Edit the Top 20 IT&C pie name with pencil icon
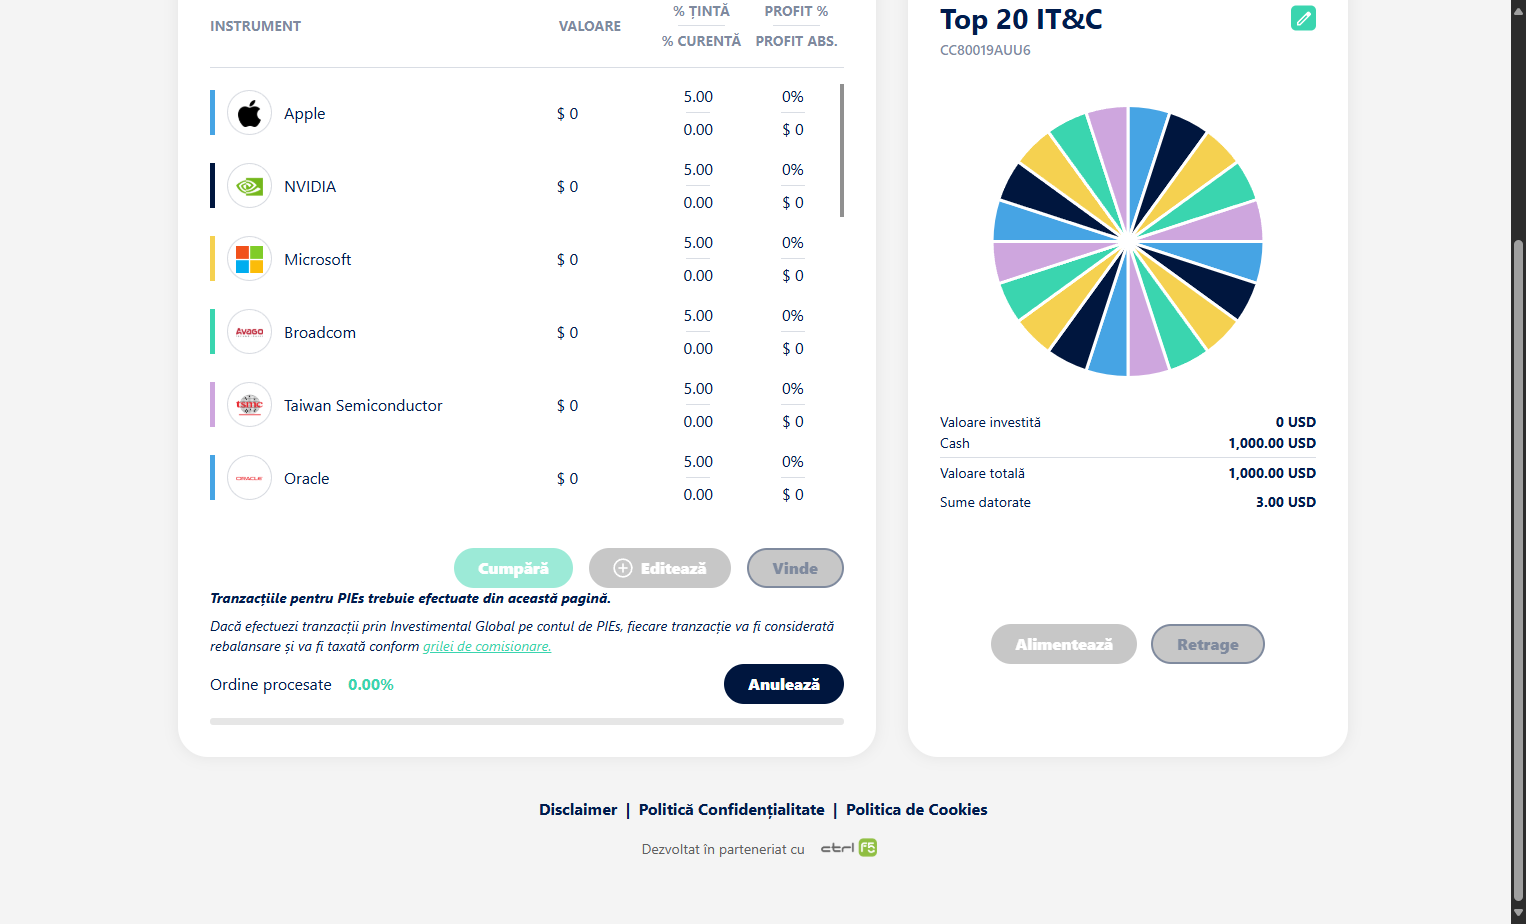 pos(1303,18)
